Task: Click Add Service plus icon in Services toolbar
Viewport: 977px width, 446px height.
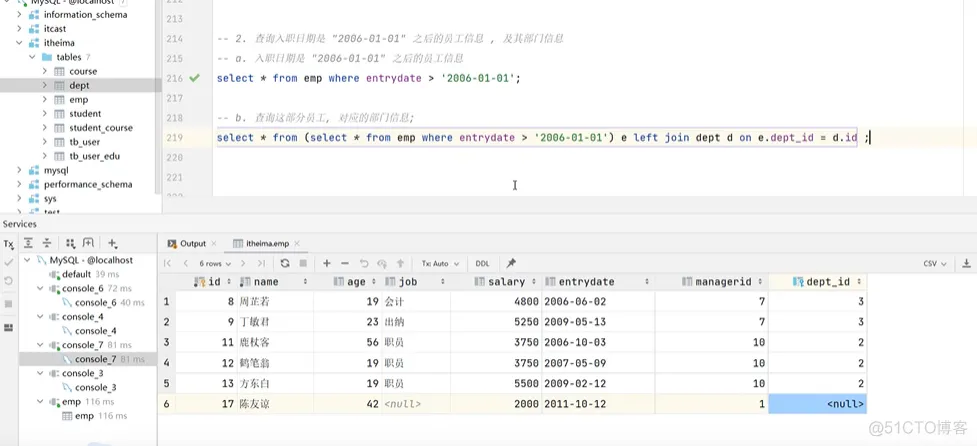Action: (x=112, y=244)
